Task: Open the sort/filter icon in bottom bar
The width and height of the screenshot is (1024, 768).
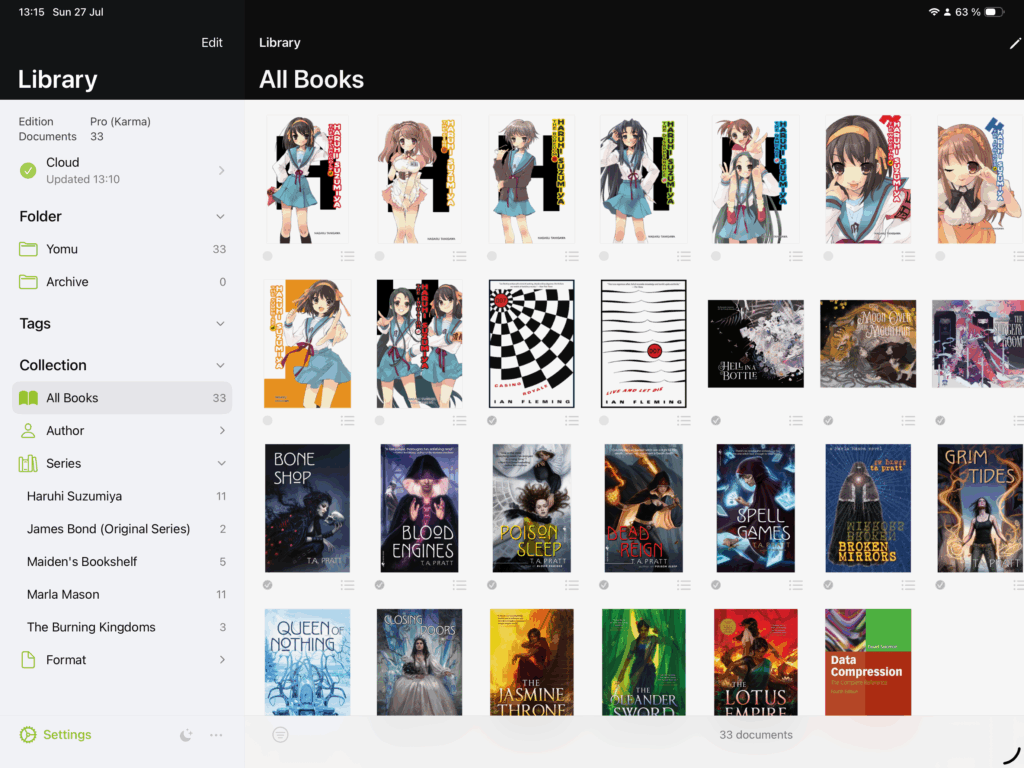Action: 280,735
